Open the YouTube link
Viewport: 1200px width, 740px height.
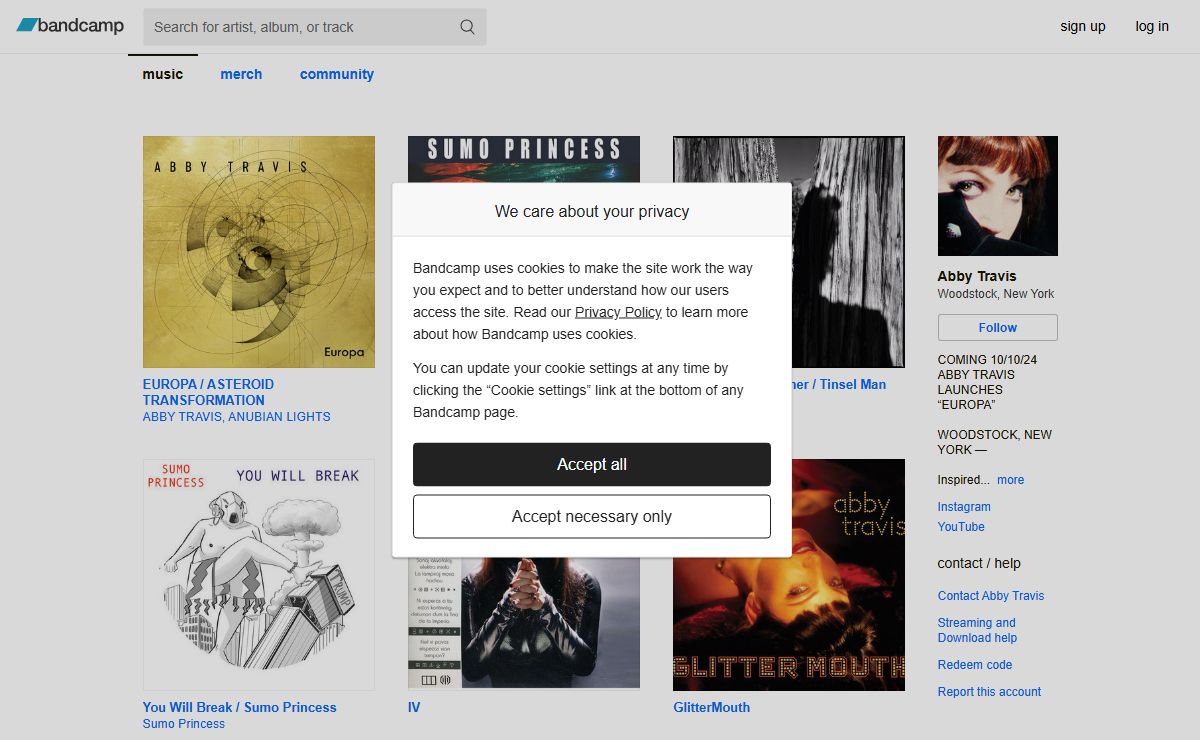click(961, 527)
